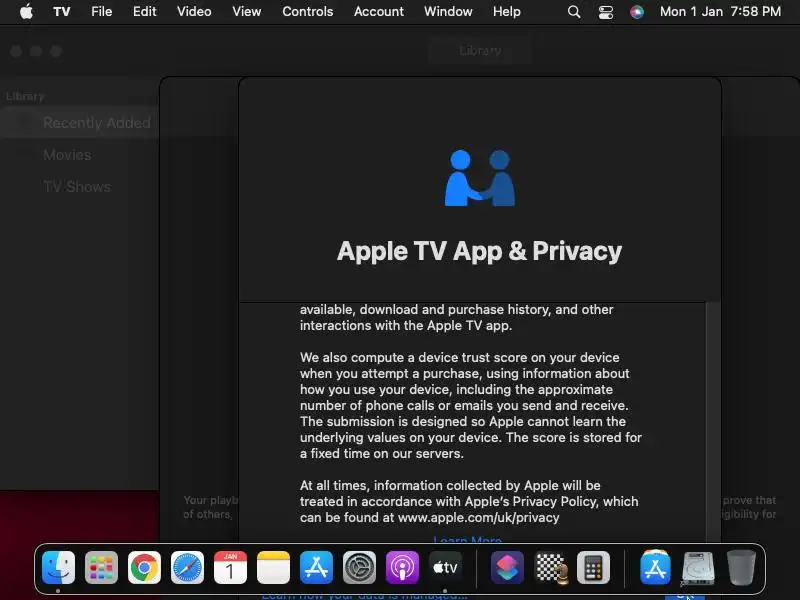
Task: Open the Controls menu
Action: 308,11
